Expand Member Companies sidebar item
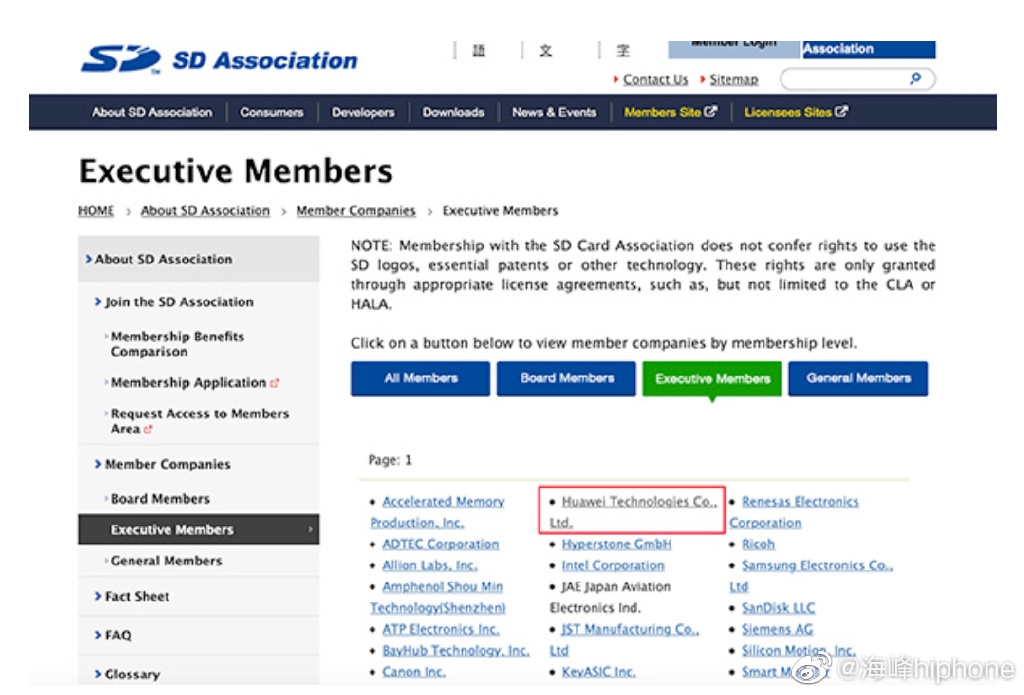Viewport: 1024px width, 695px height. point(167,464)
